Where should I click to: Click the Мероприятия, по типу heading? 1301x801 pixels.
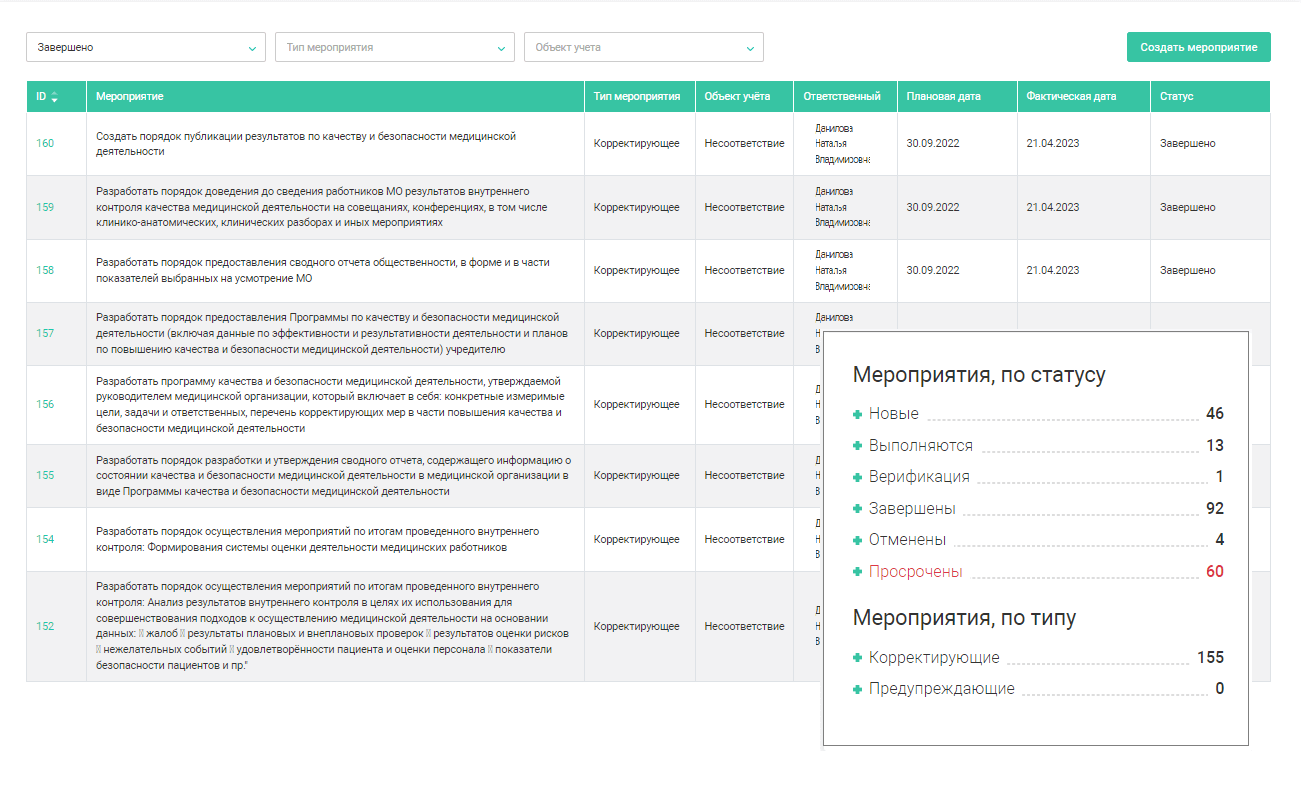coord(964,618)
